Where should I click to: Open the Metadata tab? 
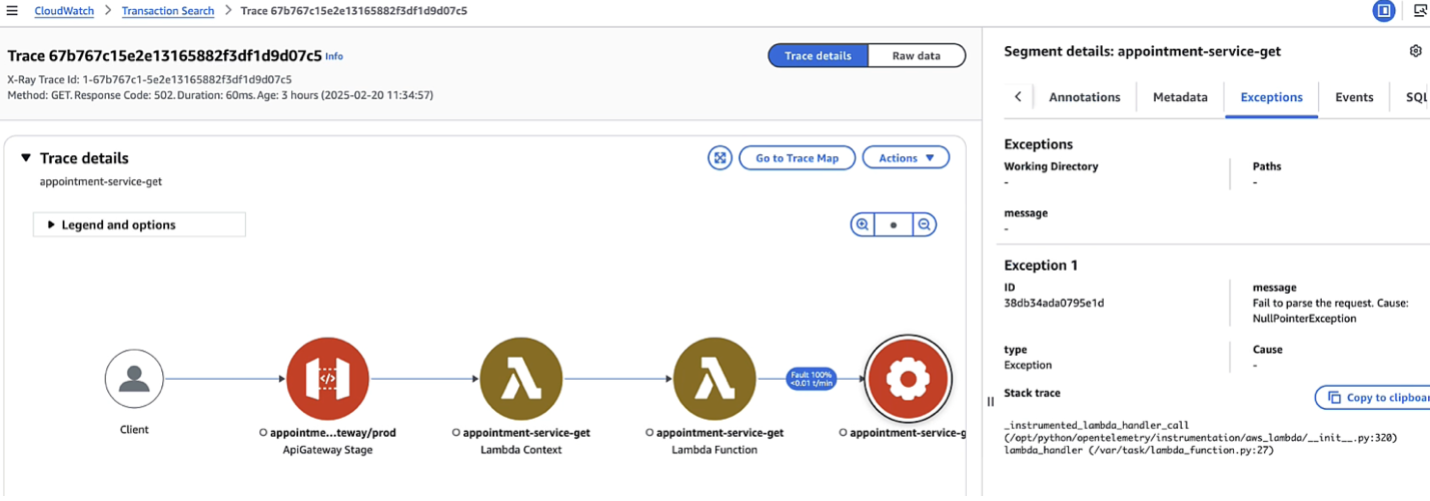point(1180,97)
